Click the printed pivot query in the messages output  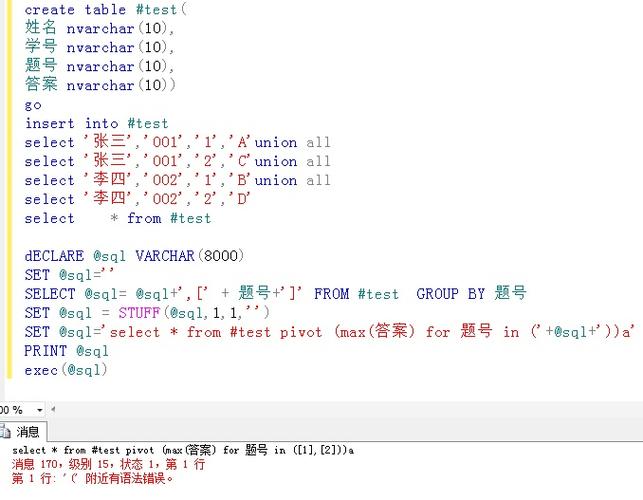[183, 450]
